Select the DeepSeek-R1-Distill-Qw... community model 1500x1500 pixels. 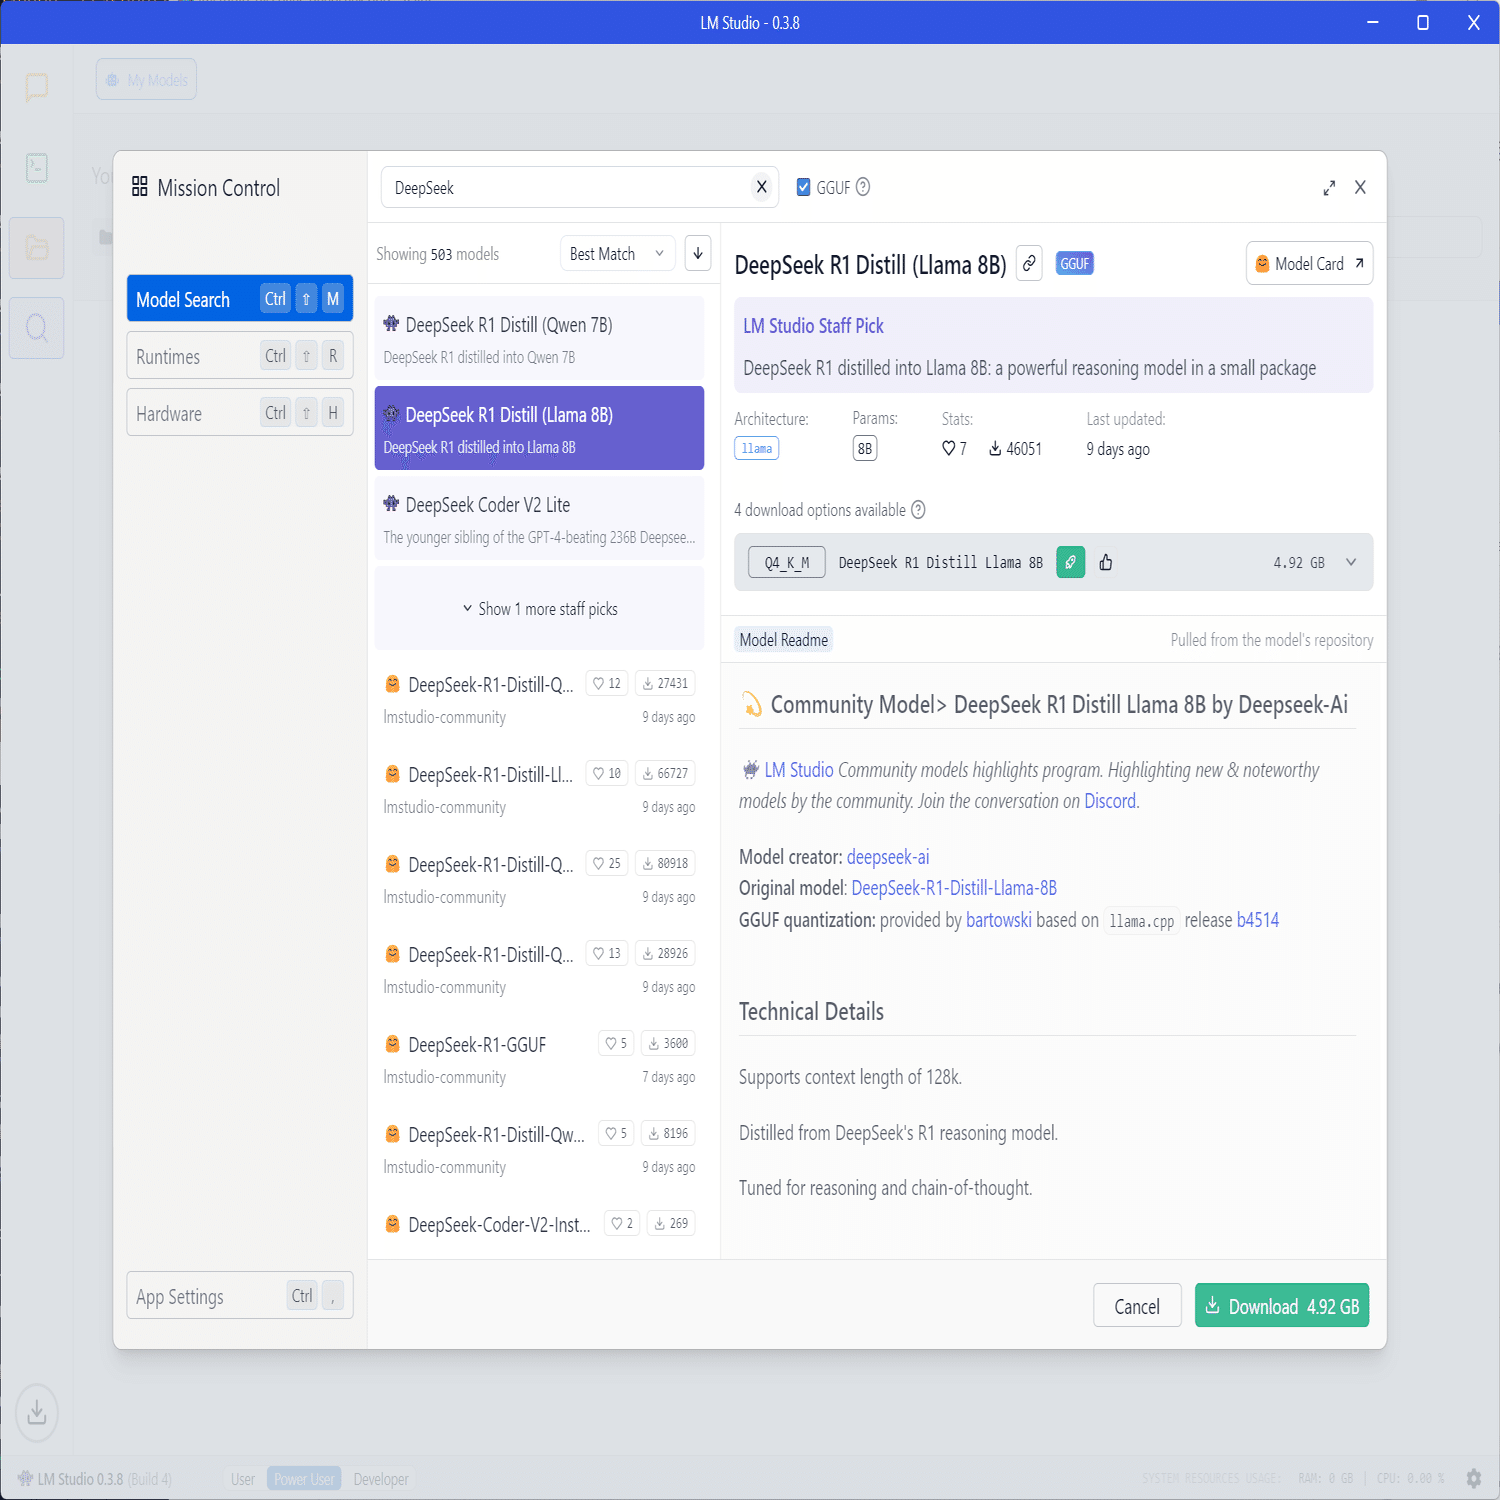point(540,1149)
